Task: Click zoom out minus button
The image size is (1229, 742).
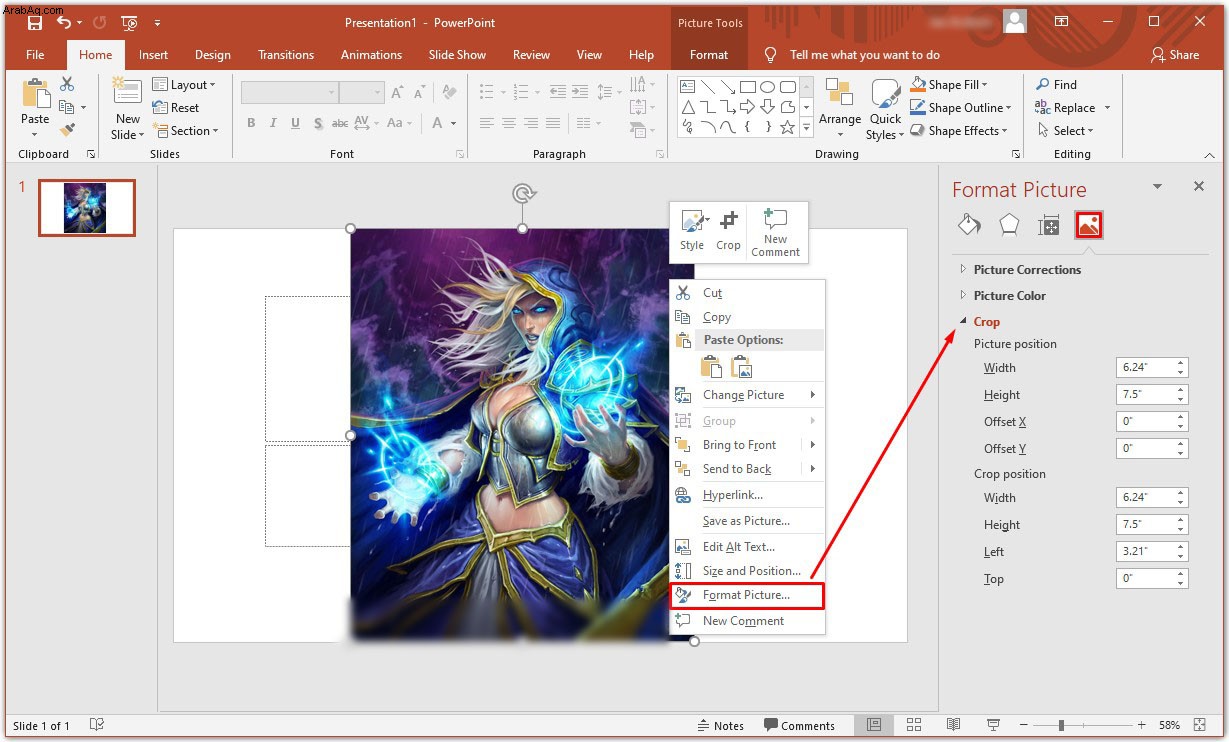Action: tap(1024, 725)
